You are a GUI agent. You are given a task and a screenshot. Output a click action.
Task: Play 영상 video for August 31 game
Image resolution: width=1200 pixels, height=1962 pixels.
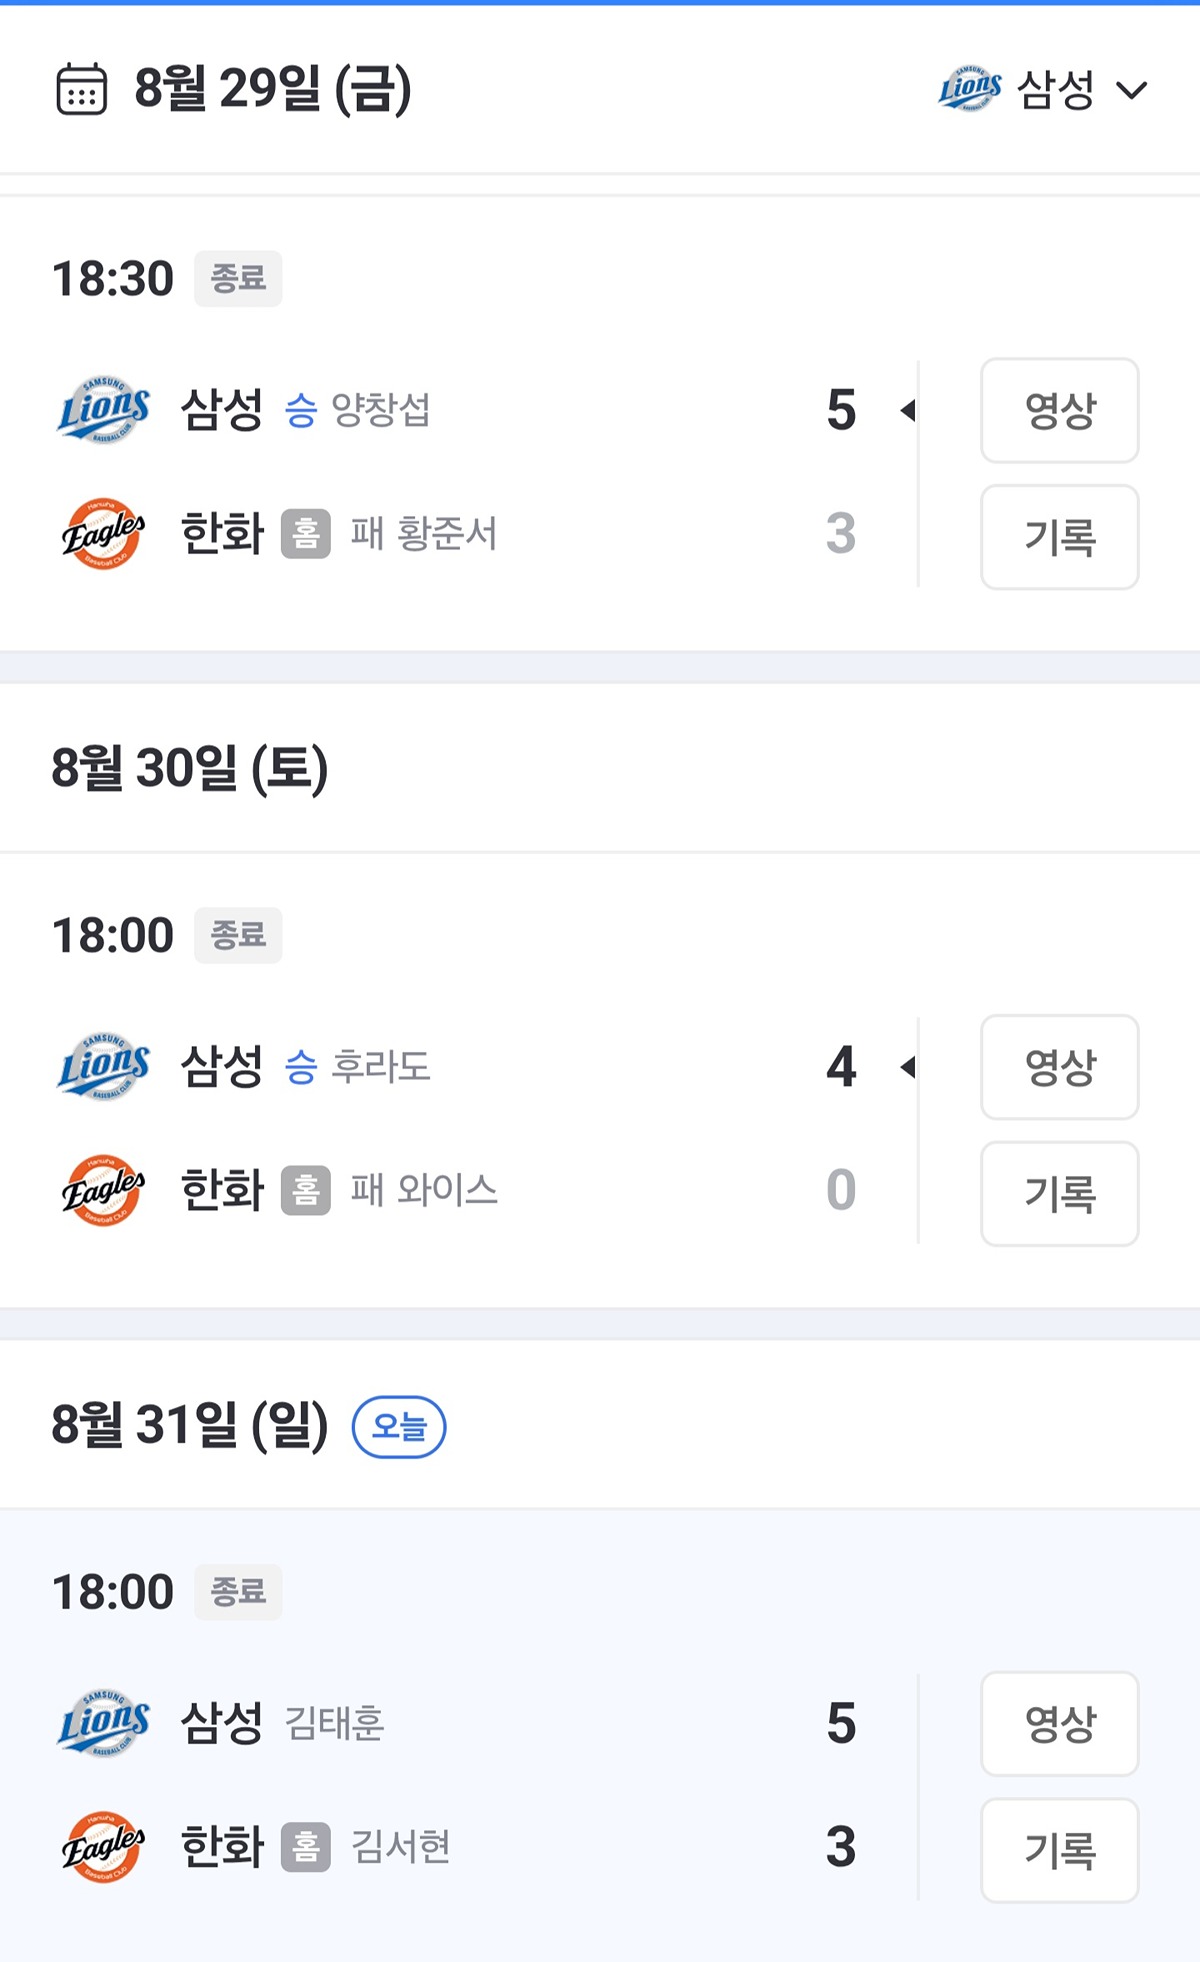pyautogui.click(x=1059, y=1723)
